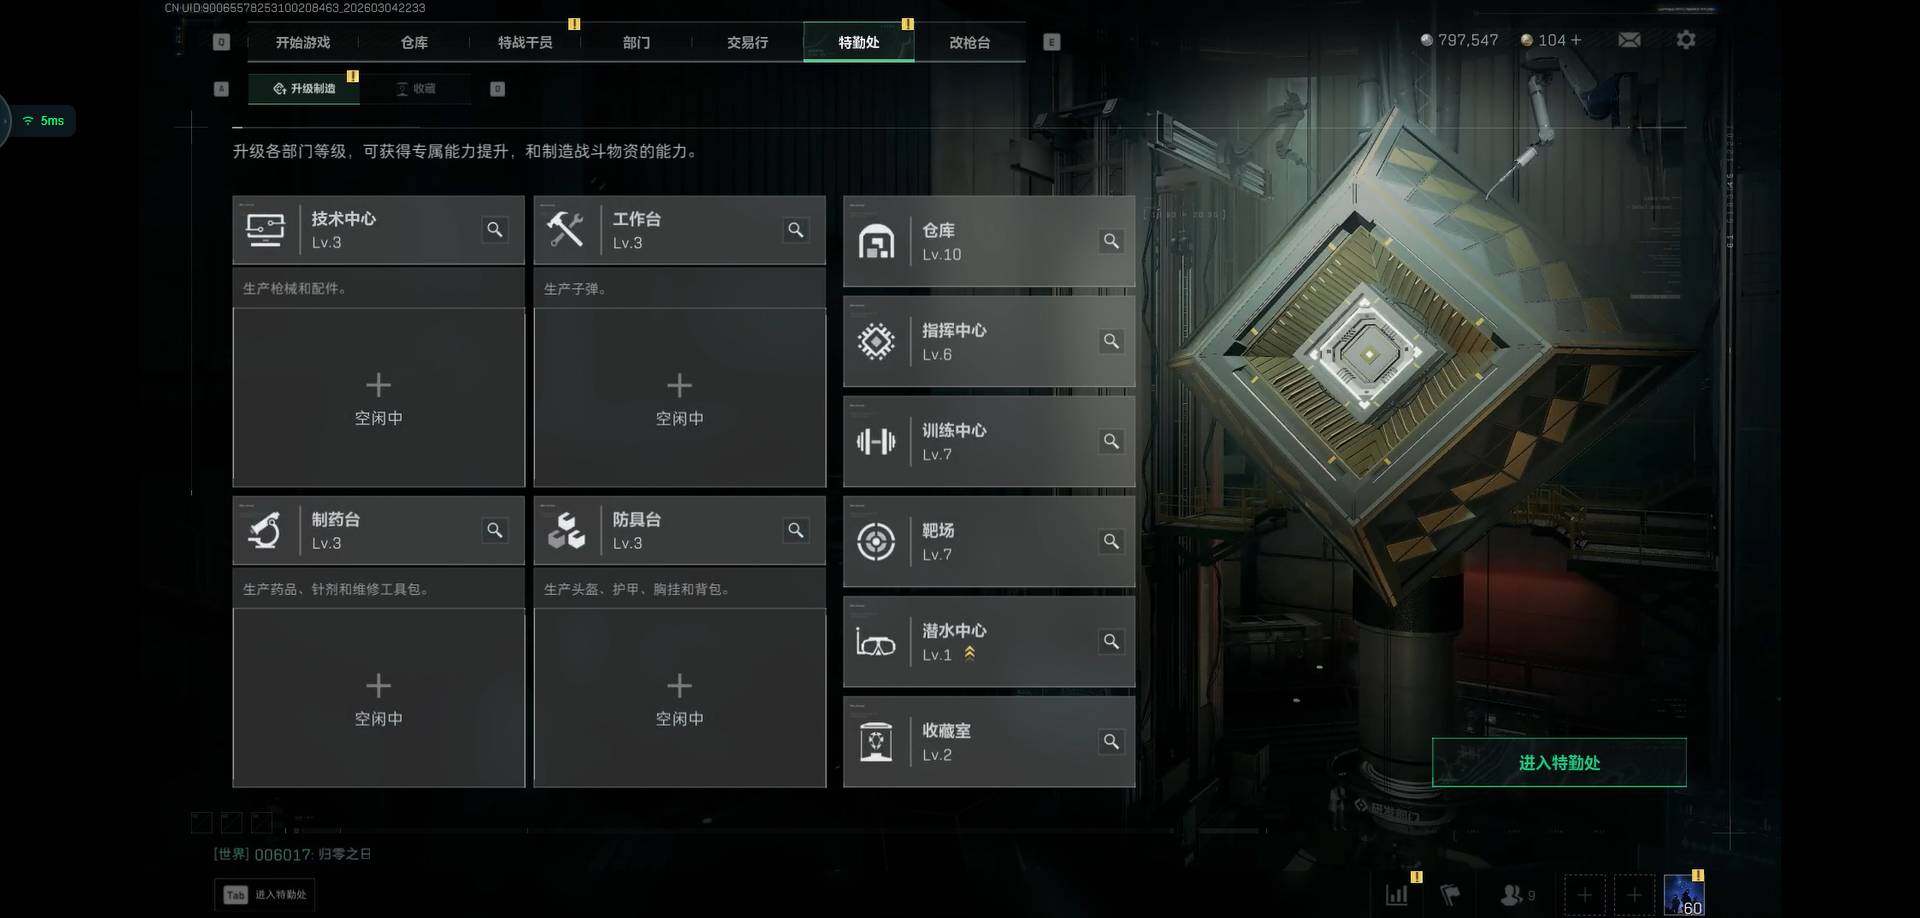The height and width of the screenshot is (918, 1920).
Task: Switch to the 改枪台 tab
Action: pyautogui.click(x=969, y=42)
